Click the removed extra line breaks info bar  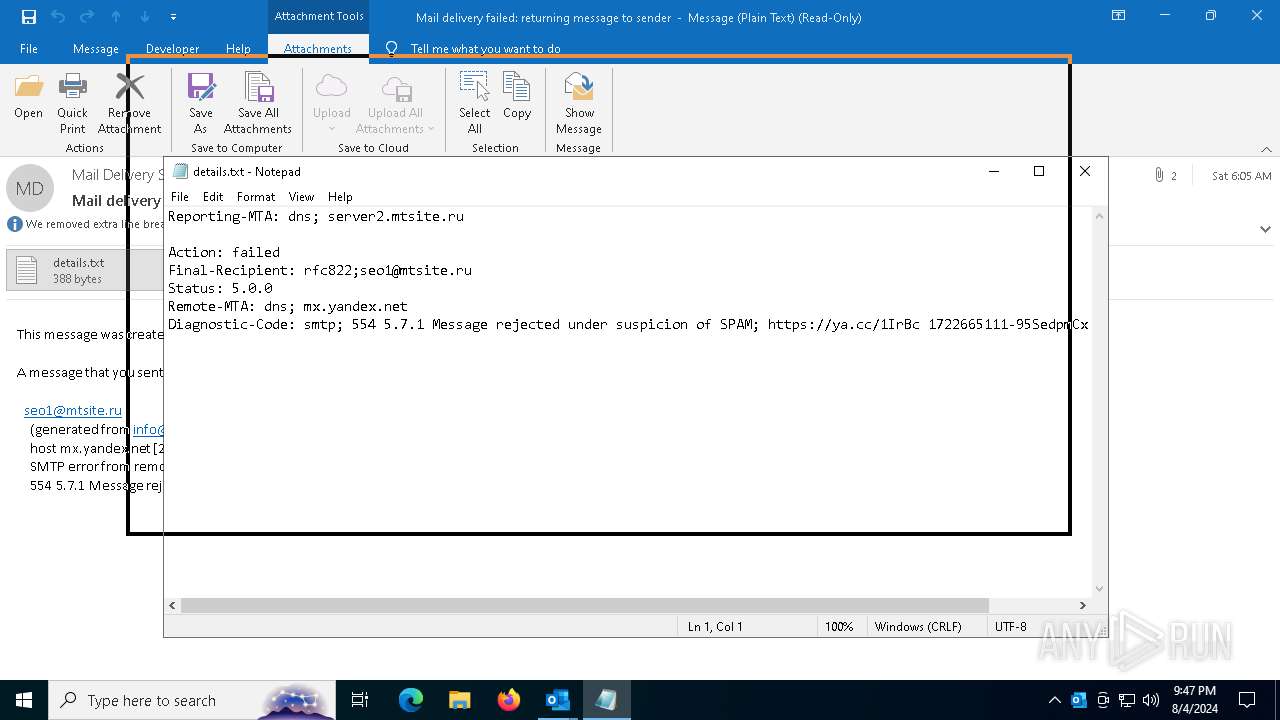[86, 224]
